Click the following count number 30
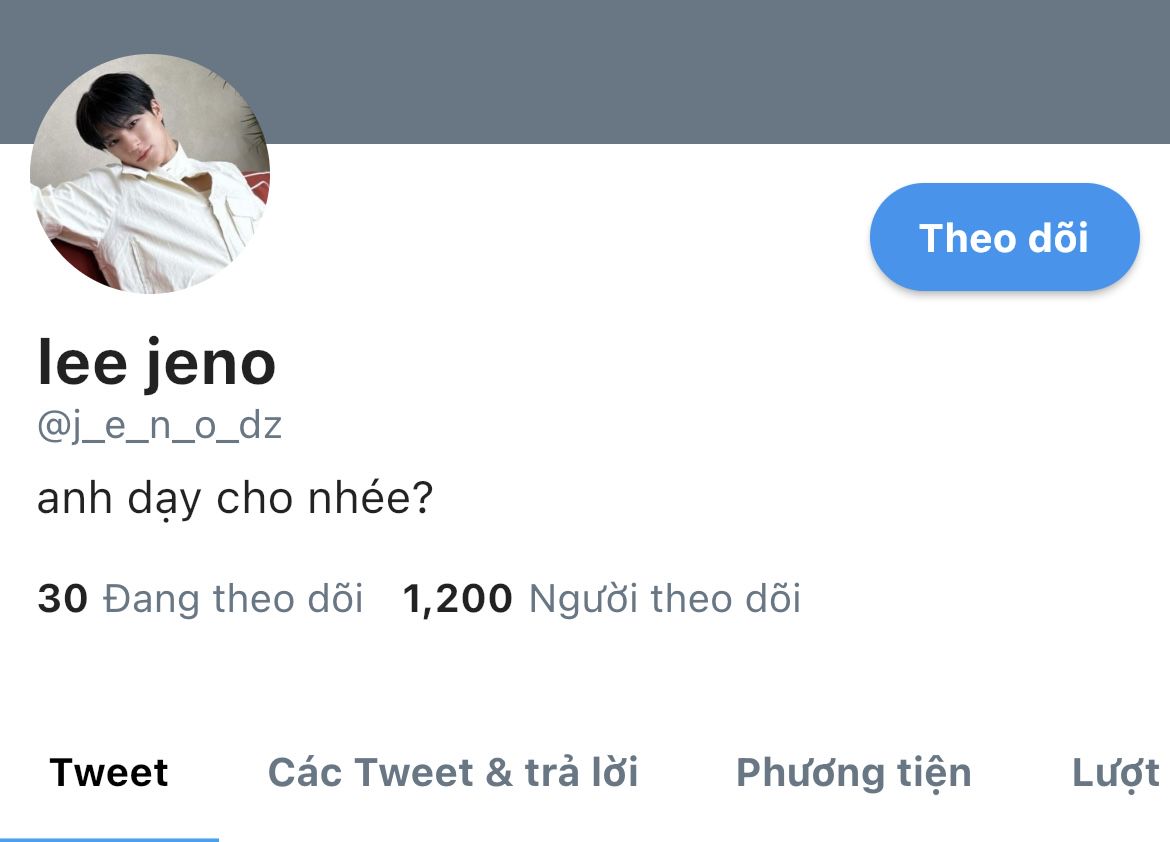The height and width of the screenshot is (842, 1170). pyautogui.click(x=63, y=599)
